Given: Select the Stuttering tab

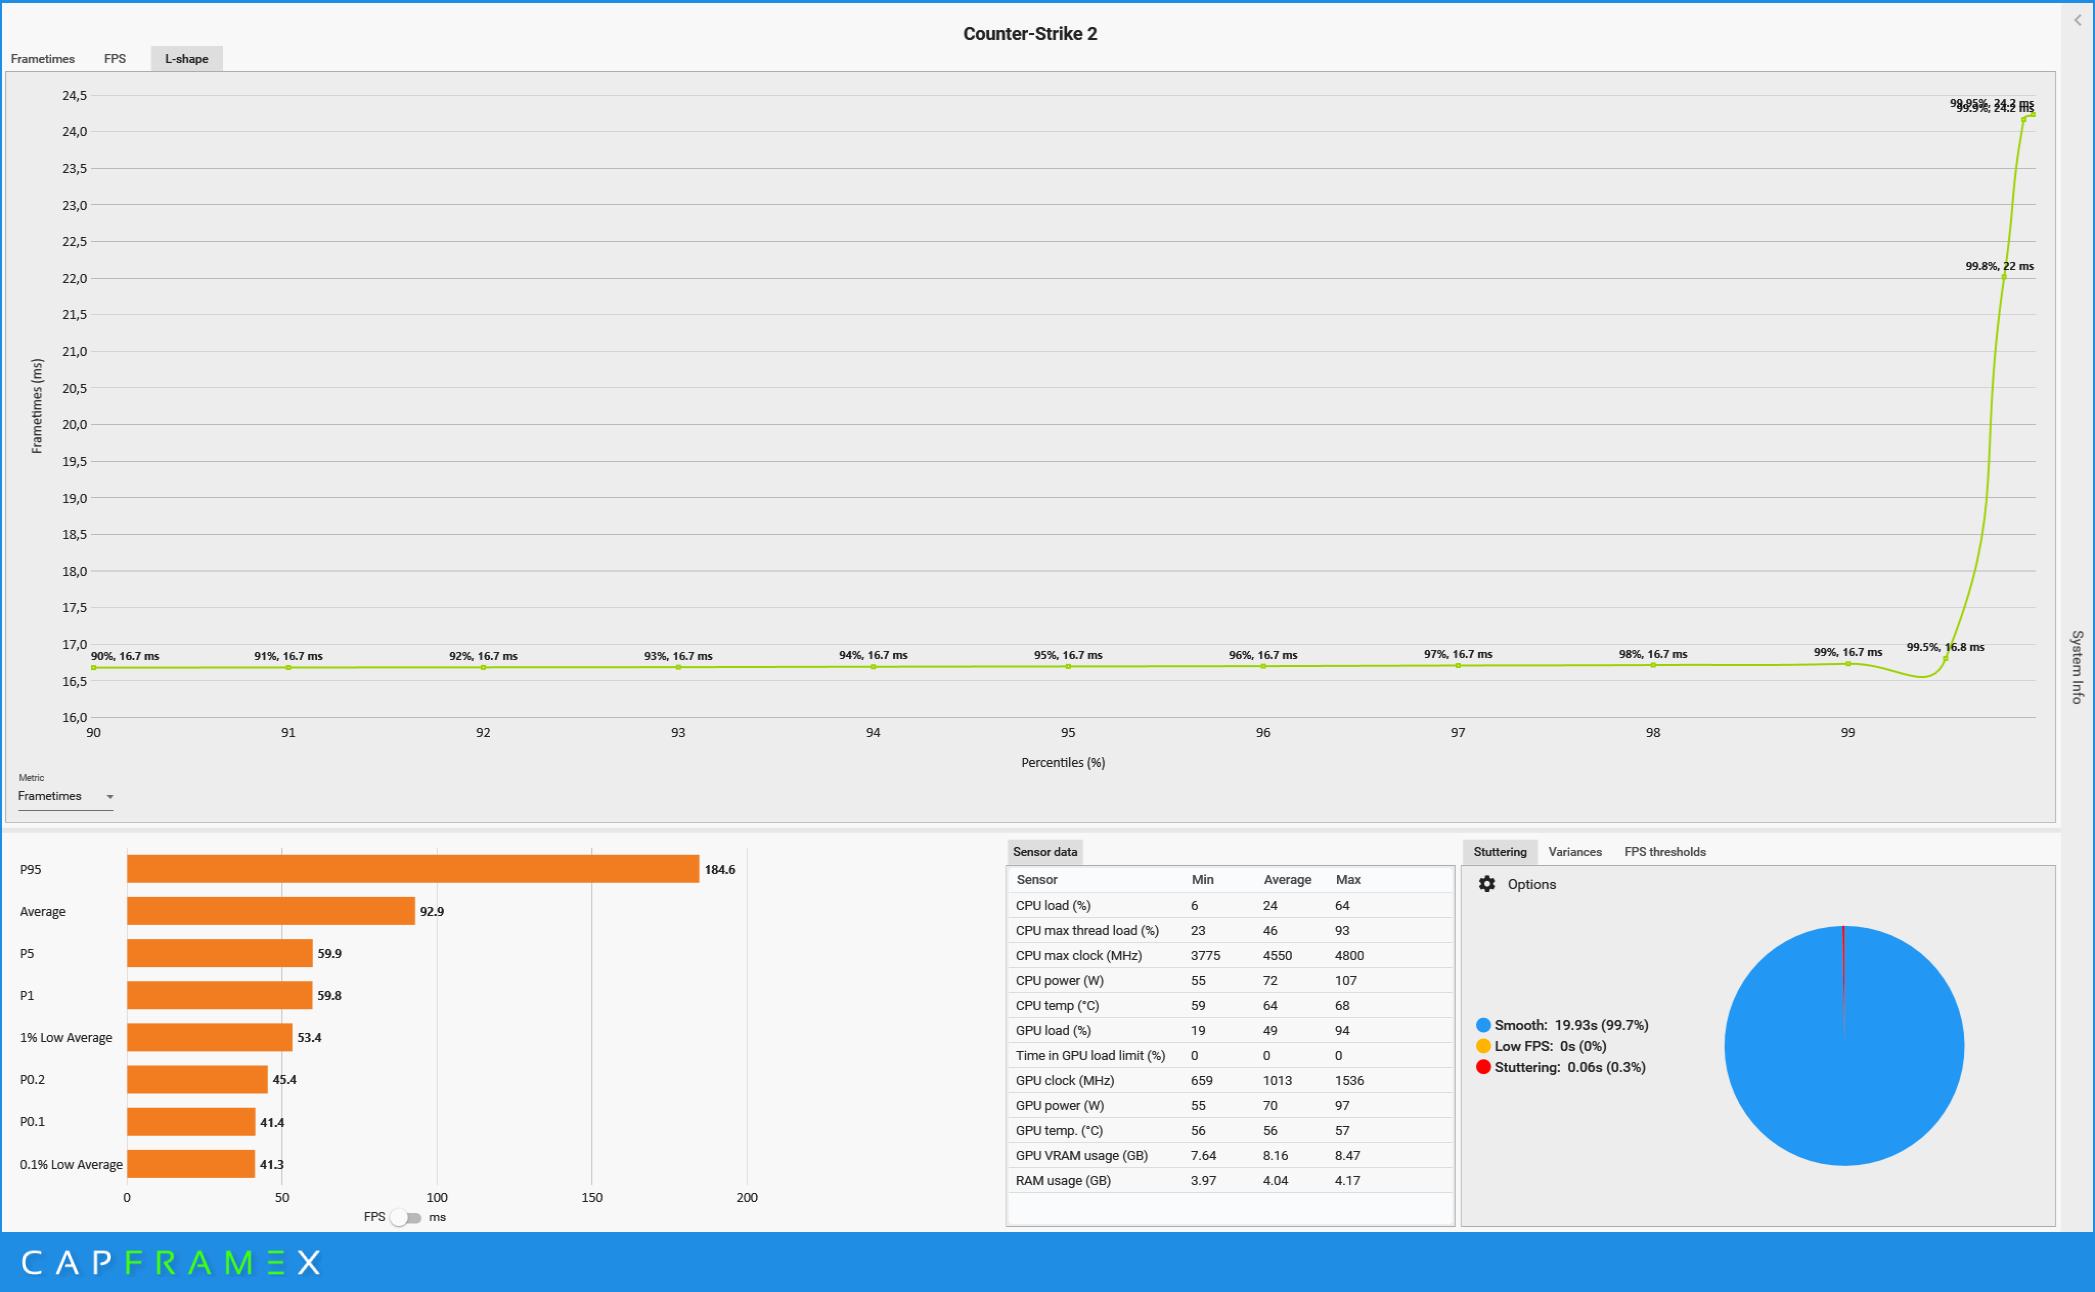Looking at the screenshot, I should coord(1499,852).
